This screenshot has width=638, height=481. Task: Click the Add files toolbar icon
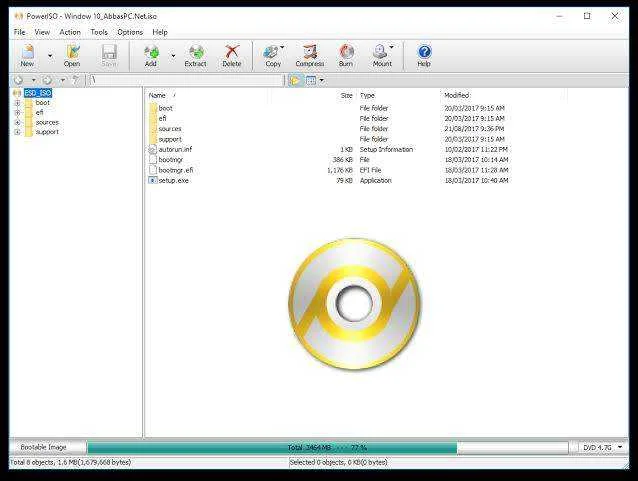coord(151,56)
